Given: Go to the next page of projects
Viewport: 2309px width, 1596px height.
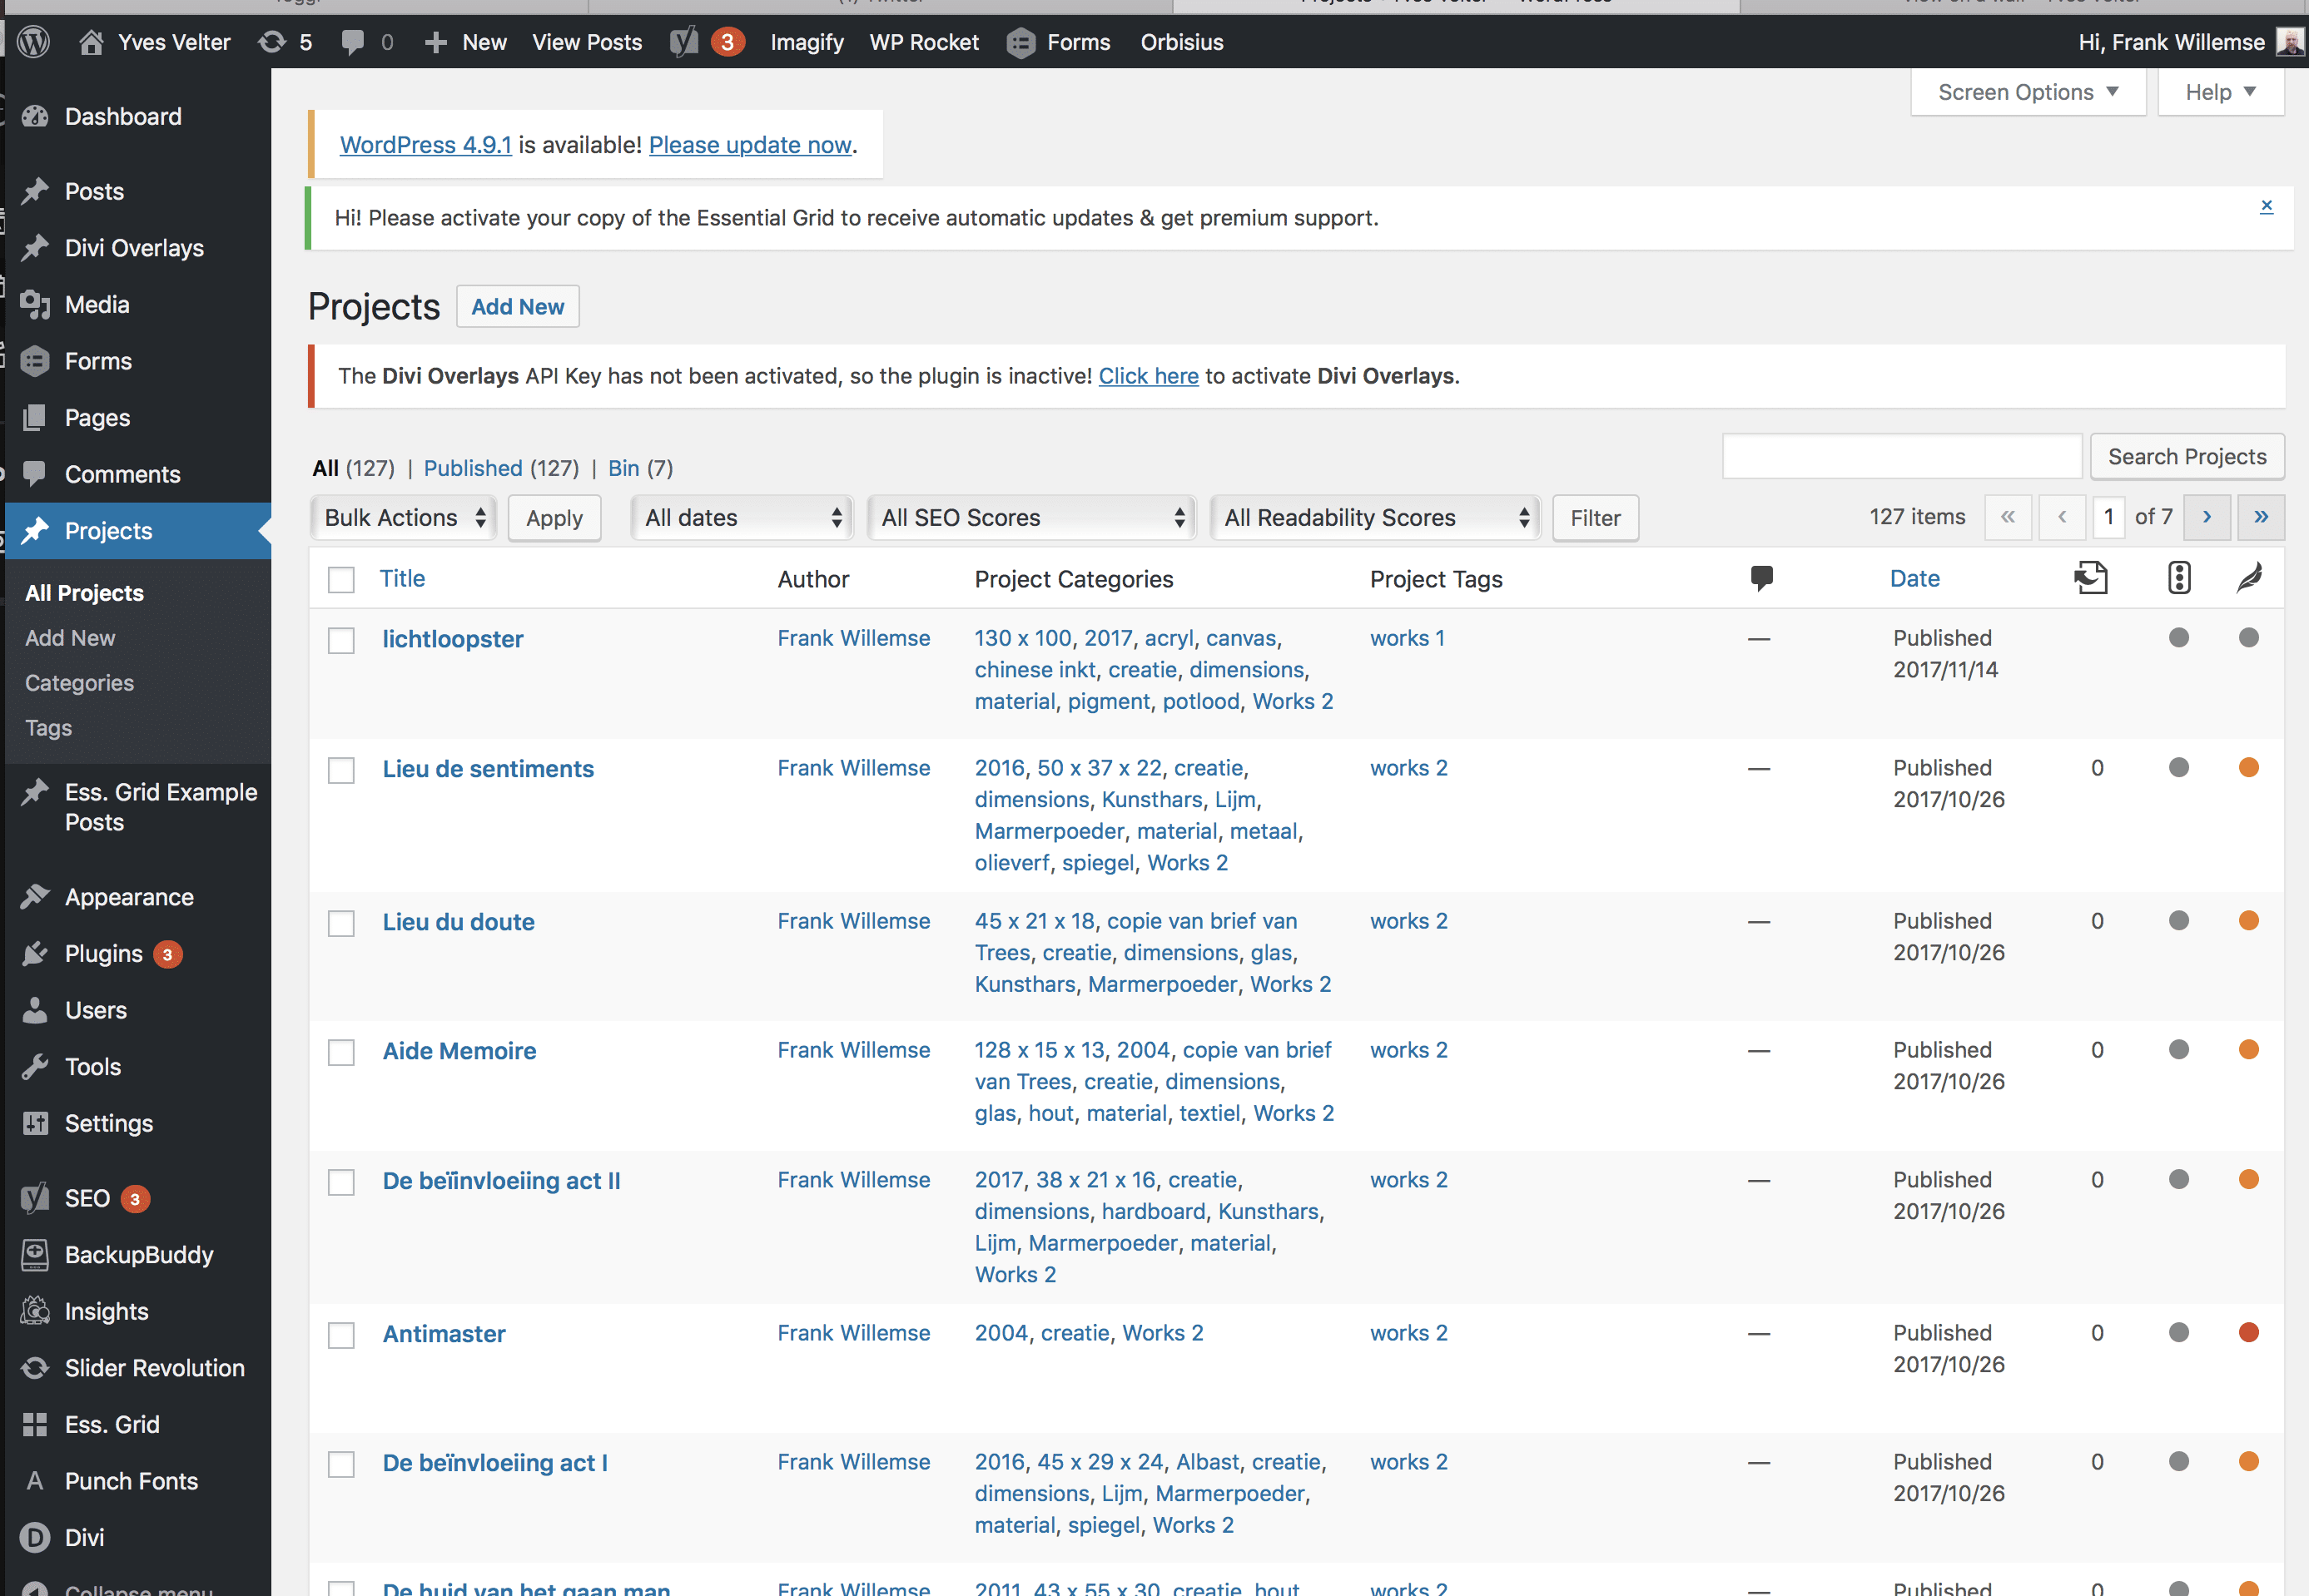Looking at the screenshot, I should click(2207, 517).
